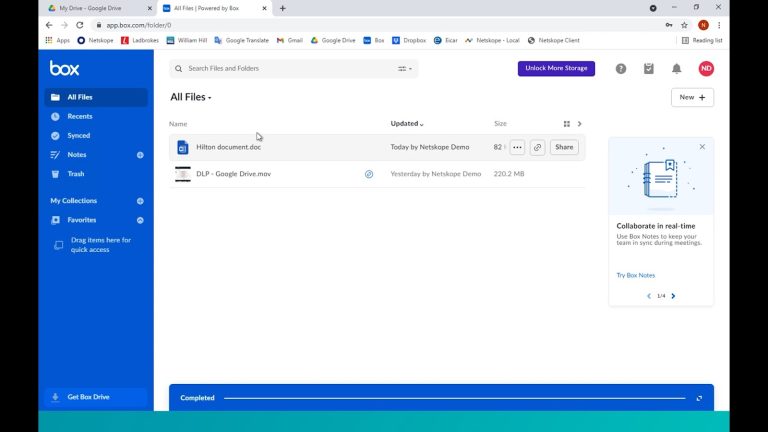Click the New plus button
Screen dimensions: 768x432
click(692, 97)
